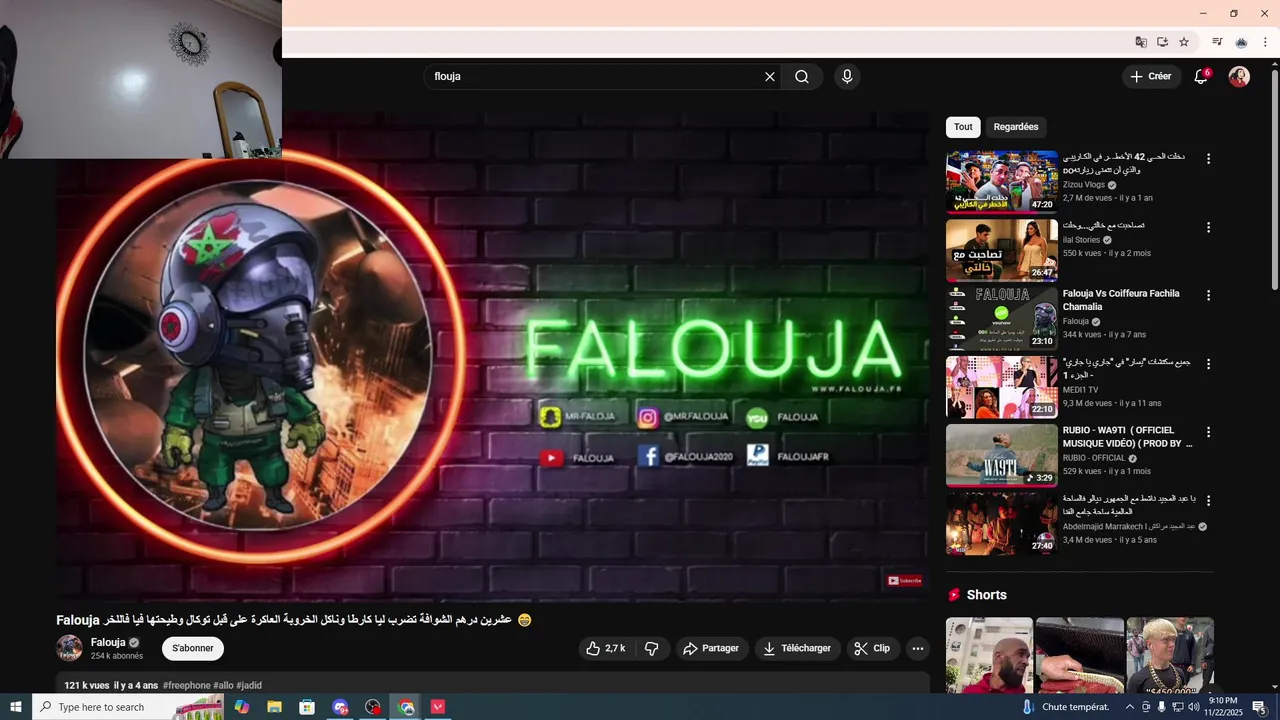Open Microsoft Store from taskbar

307,707
